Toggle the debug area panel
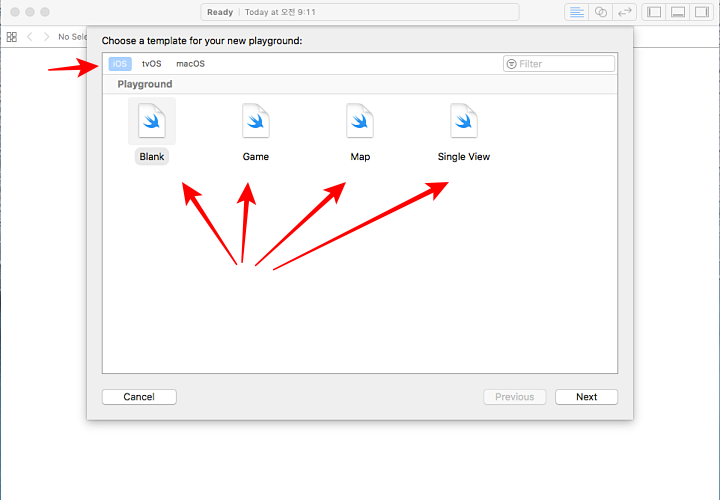The width and height of the screenshot is (720, 500). pyautogui.click(x=678, y=12)
